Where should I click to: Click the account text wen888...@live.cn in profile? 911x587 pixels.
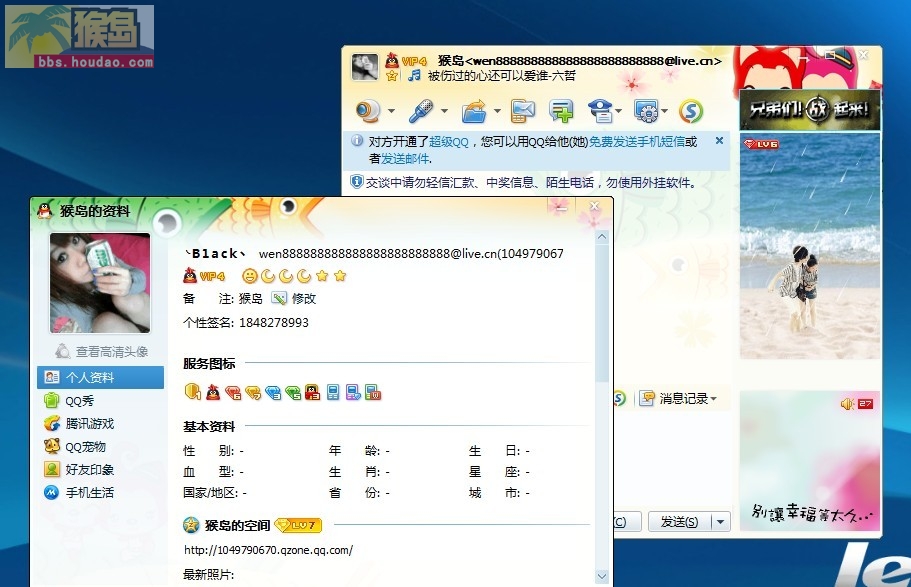pos(411,253)
